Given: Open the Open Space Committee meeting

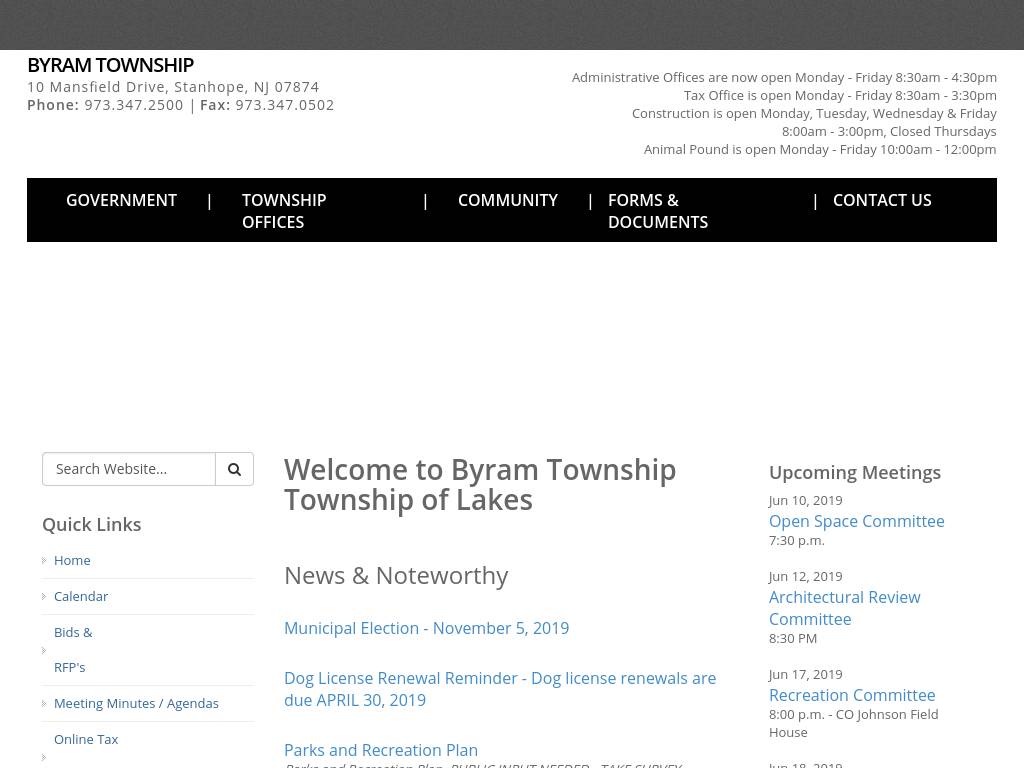Looking at the screenshot, I should pyautogui.click(x=856, y=521).
